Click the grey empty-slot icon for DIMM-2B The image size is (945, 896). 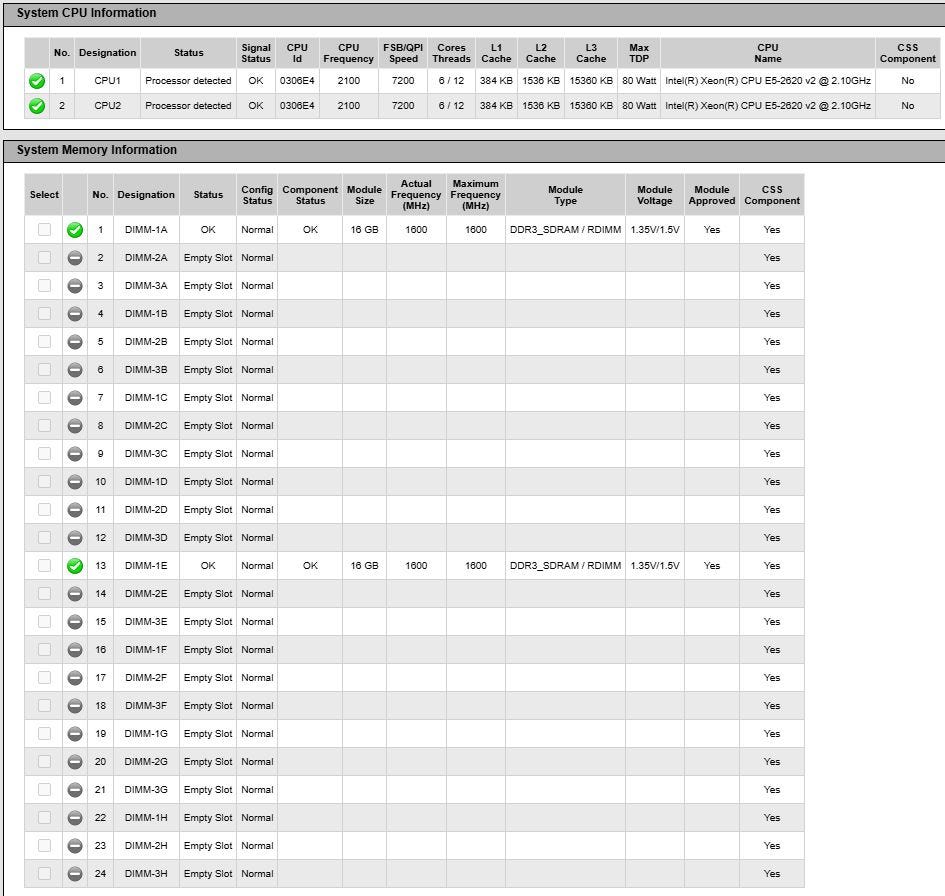point(75,342)
